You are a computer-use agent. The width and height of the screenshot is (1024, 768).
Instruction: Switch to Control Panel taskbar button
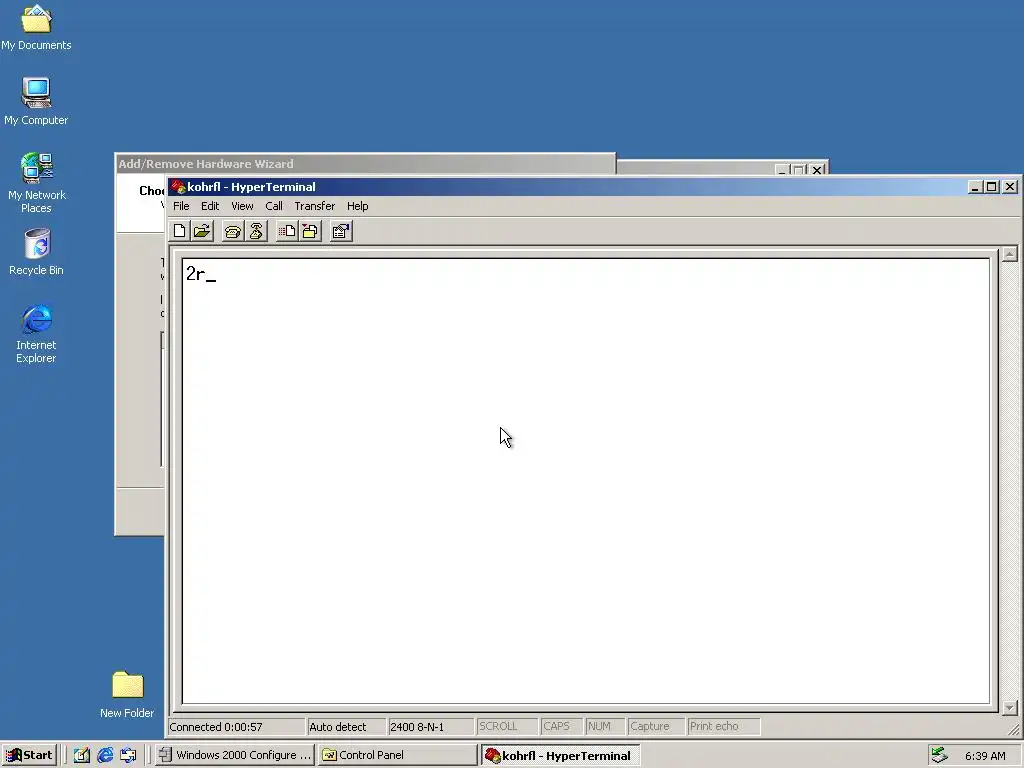point(398,755)
